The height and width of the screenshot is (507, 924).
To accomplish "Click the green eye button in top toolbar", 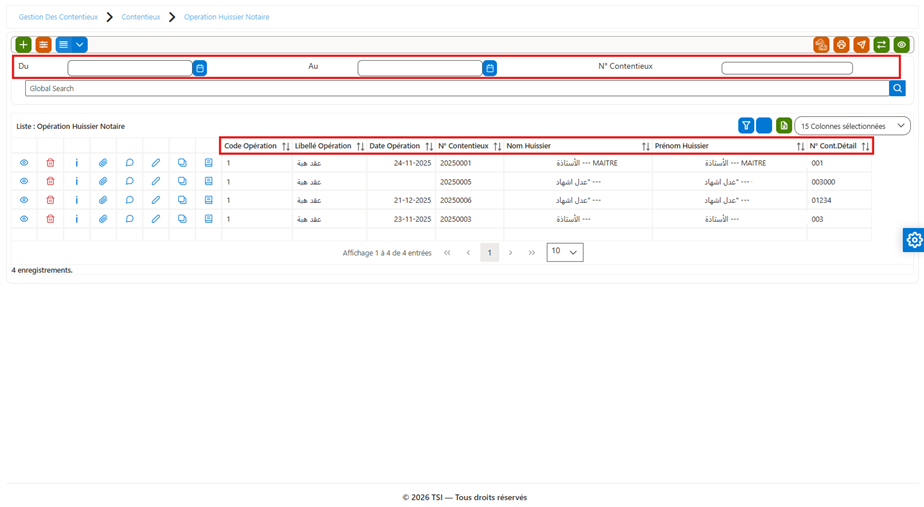I will click(x=901, y=45).
